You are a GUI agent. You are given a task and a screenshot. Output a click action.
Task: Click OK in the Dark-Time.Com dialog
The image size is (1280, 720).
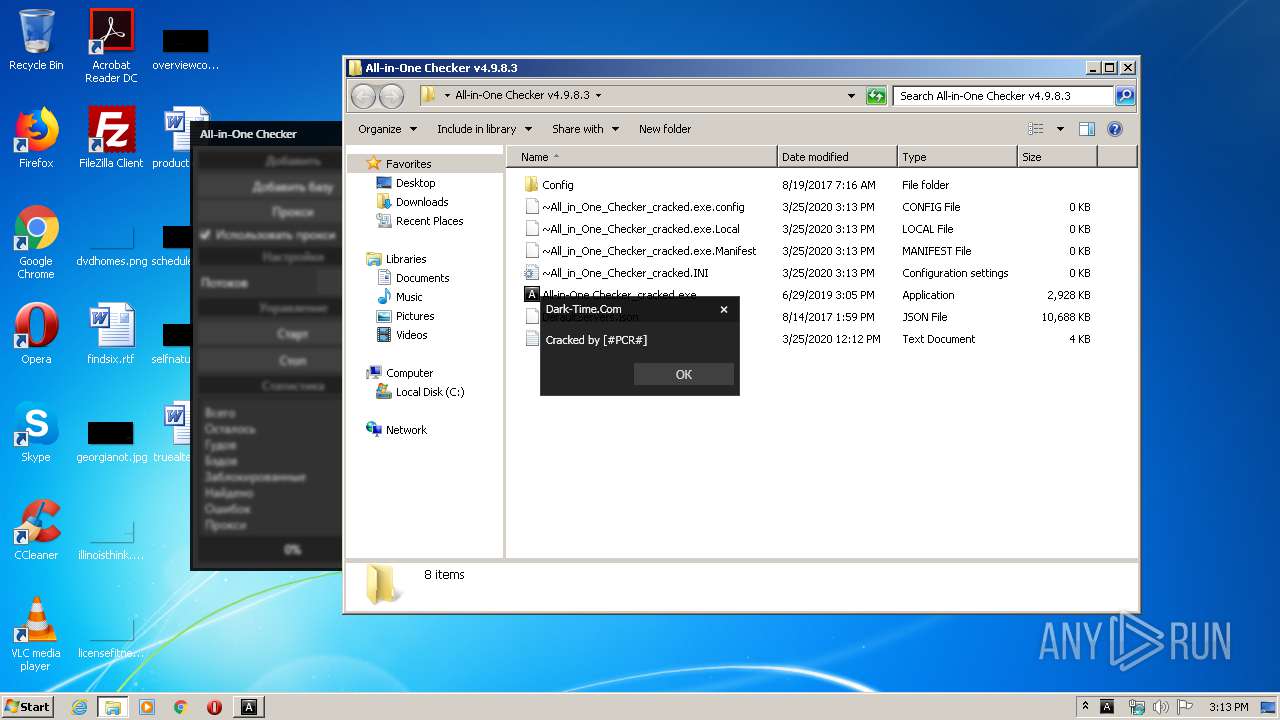(684, 374)
